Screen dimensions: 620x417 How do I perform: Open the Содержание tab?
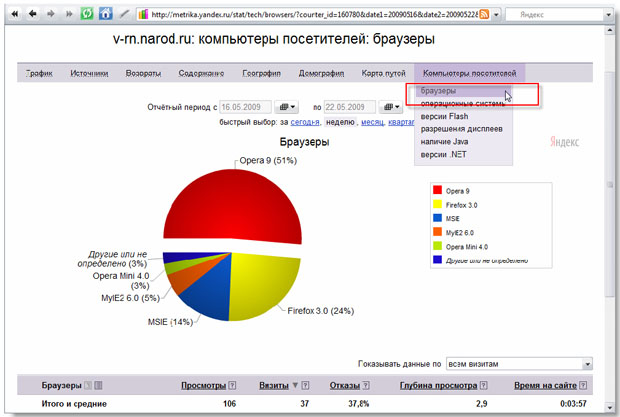(201, 73)
